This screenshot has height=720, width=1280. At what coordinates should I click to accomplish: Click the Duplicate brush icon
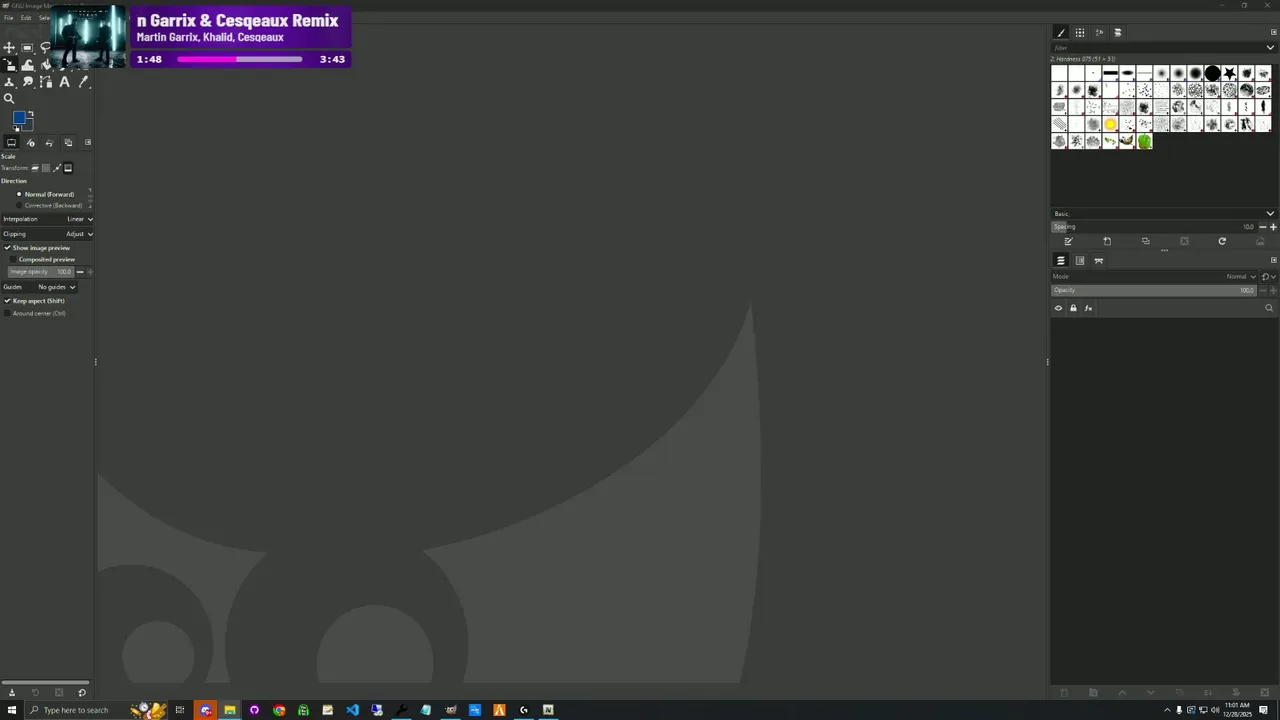[x=1146, y=241]
